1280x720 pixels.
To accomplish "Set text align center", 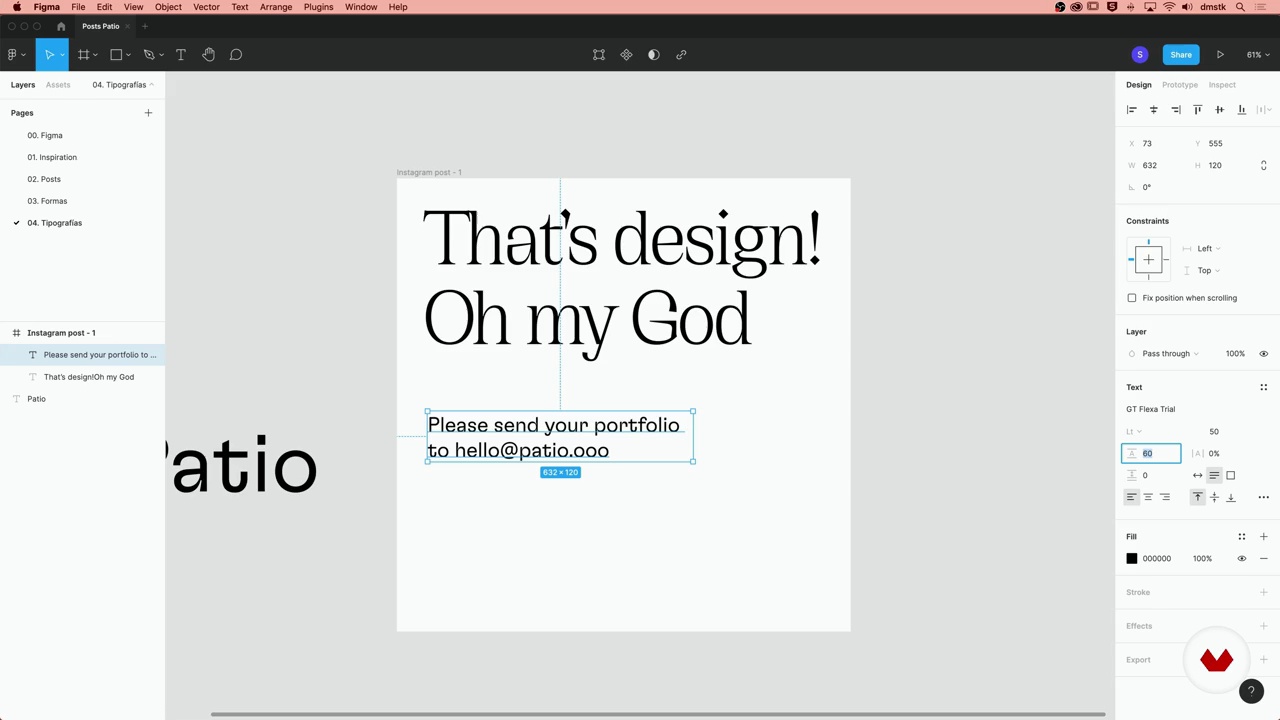I will [1148, 497].
